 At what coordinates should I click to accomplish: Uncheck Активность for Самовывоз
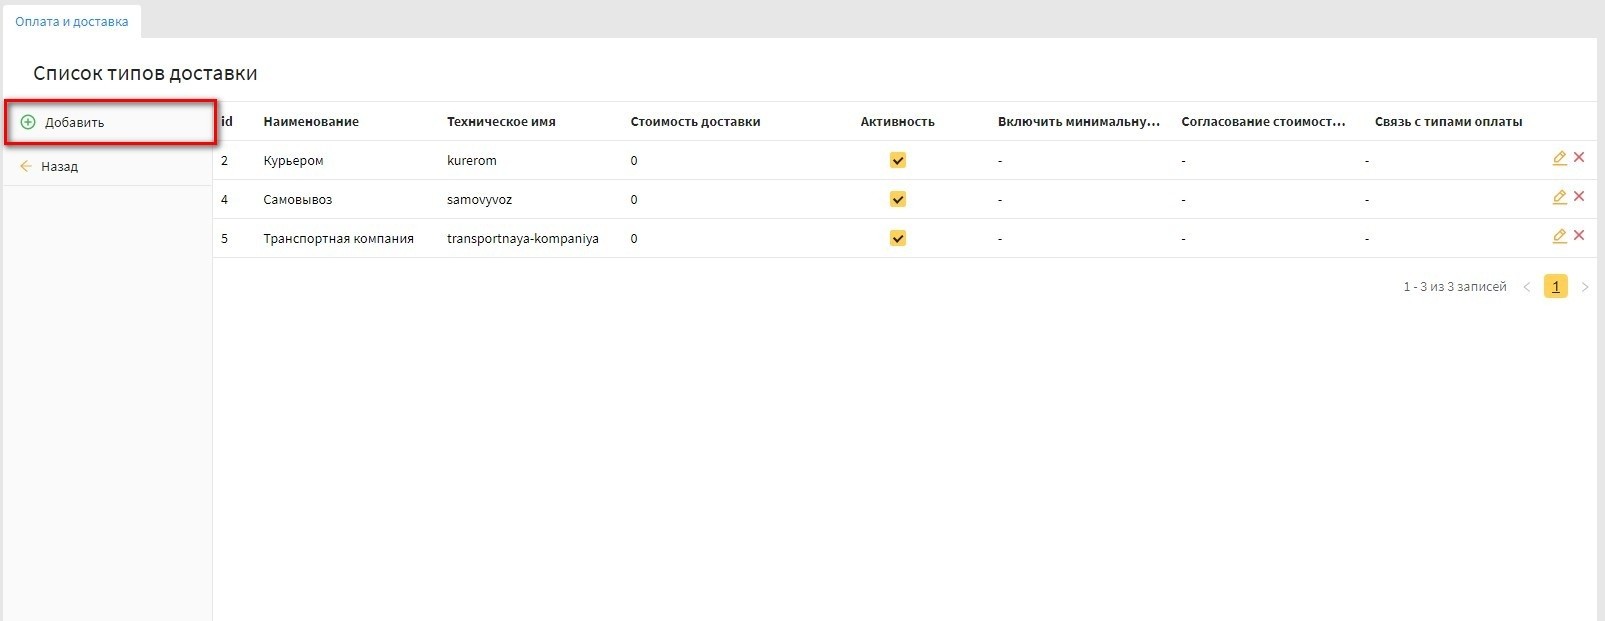[897, 199]
